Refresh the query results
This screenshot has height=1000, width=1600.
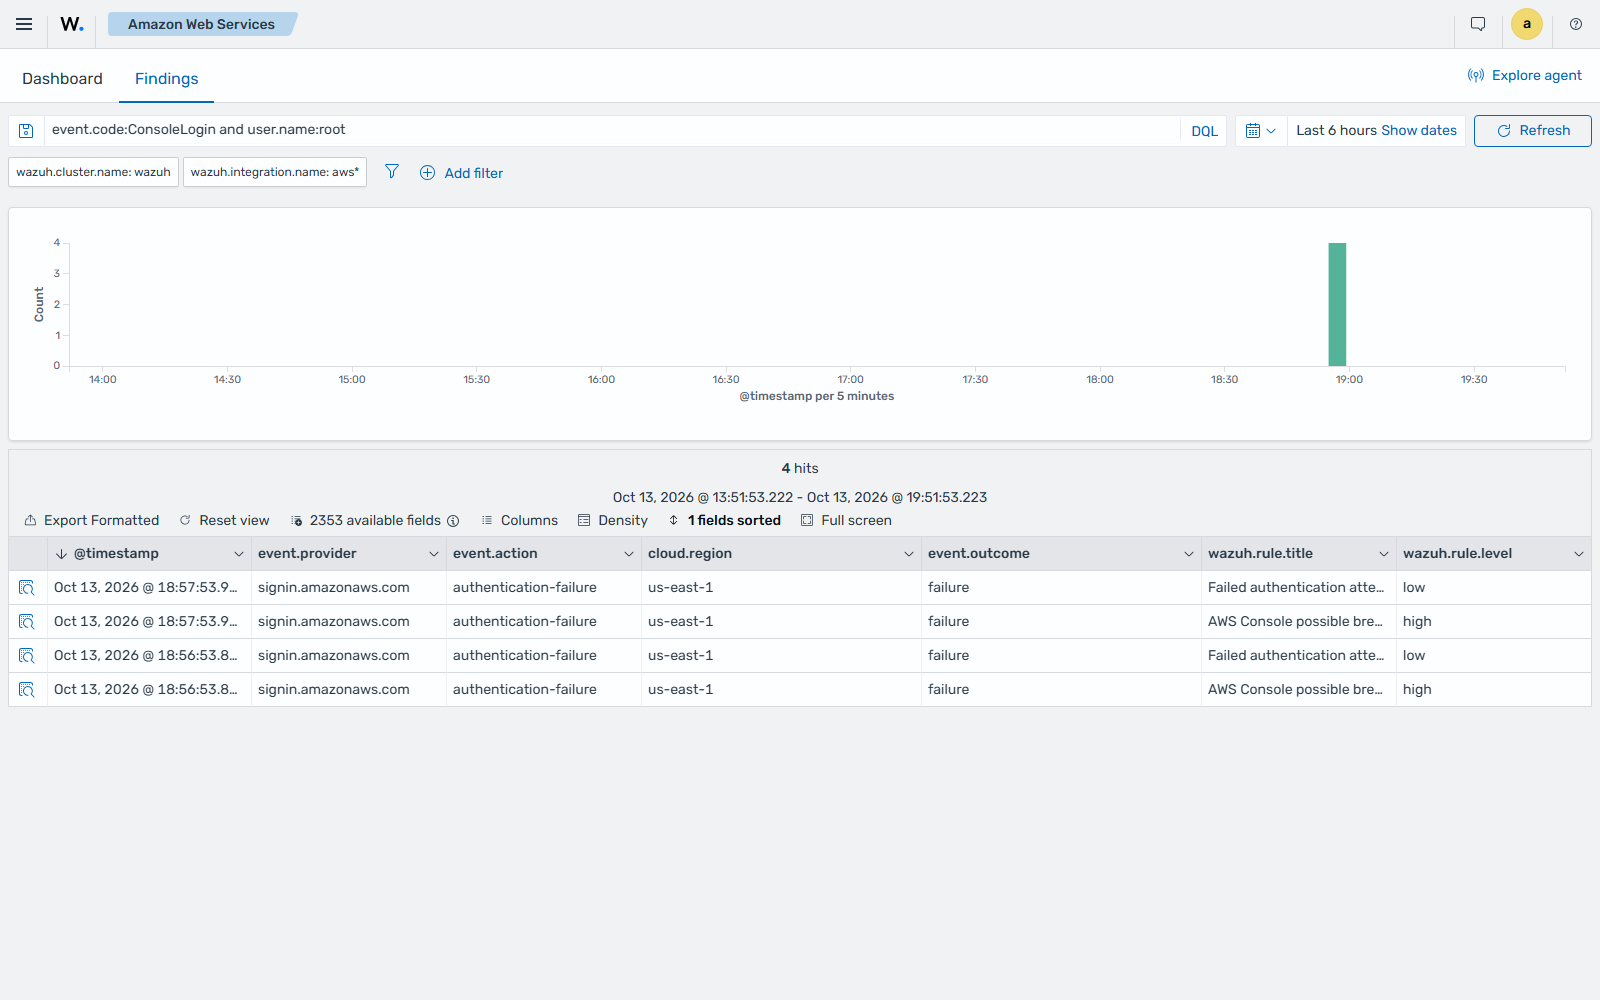coord(1532,131)
